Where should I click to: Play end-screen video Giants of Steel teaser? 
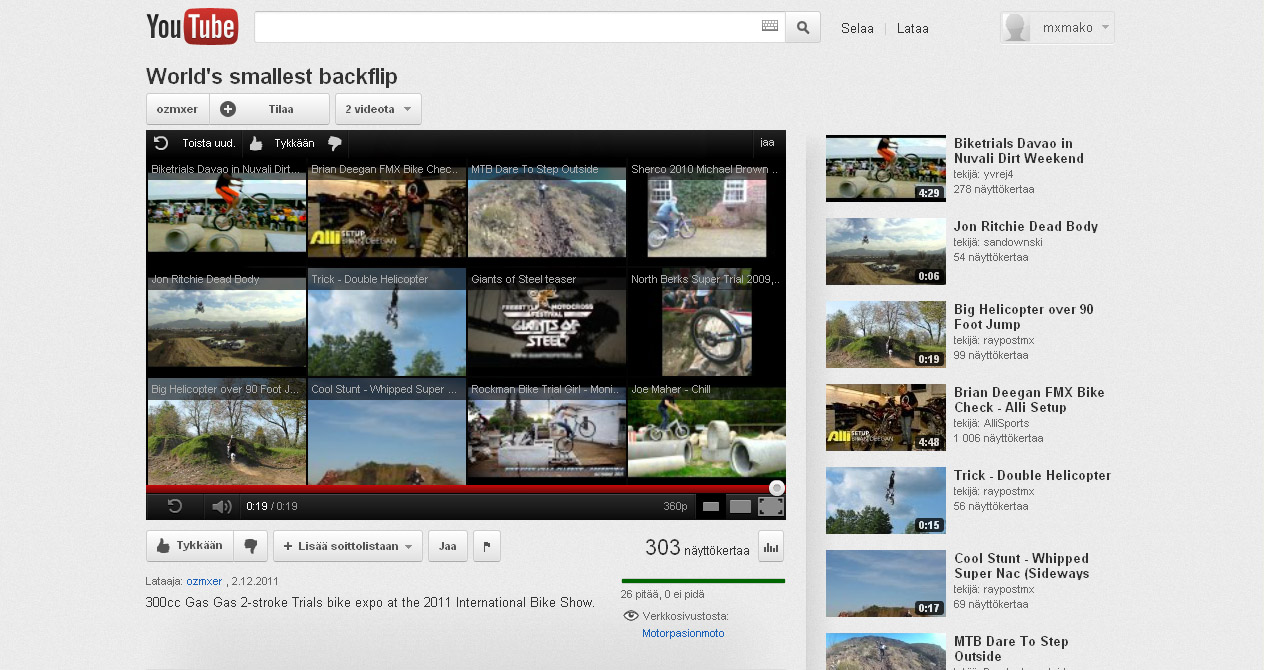546,320
